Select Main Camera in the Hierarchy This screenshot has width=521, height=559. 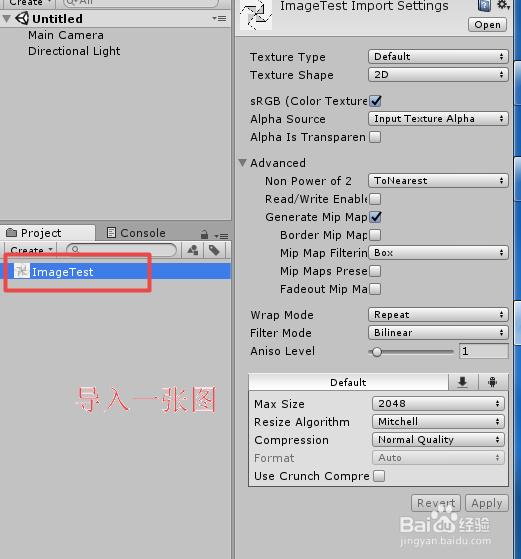coord(66,35)
